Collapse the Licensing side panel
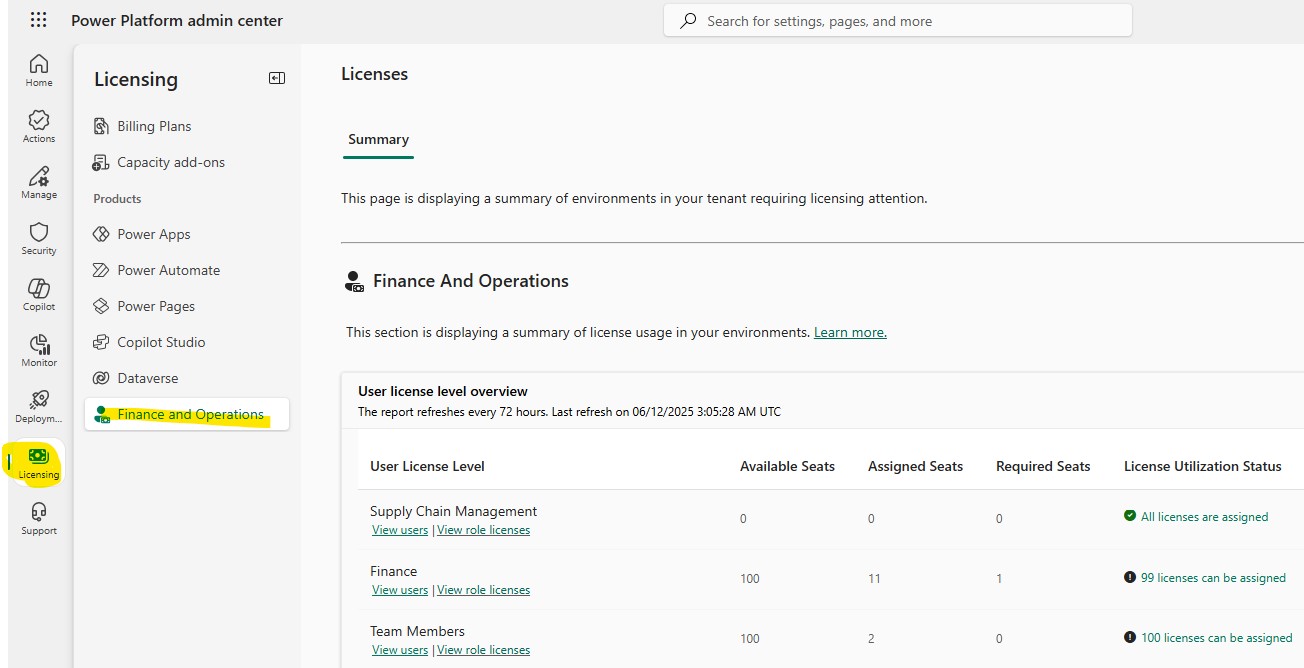This screenshot has height=668, width=1304. pos(277,78)
